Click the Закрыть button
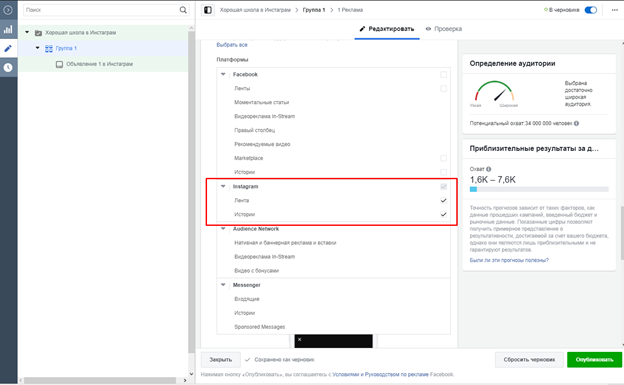The image size is (624, 385). (220, 360)
